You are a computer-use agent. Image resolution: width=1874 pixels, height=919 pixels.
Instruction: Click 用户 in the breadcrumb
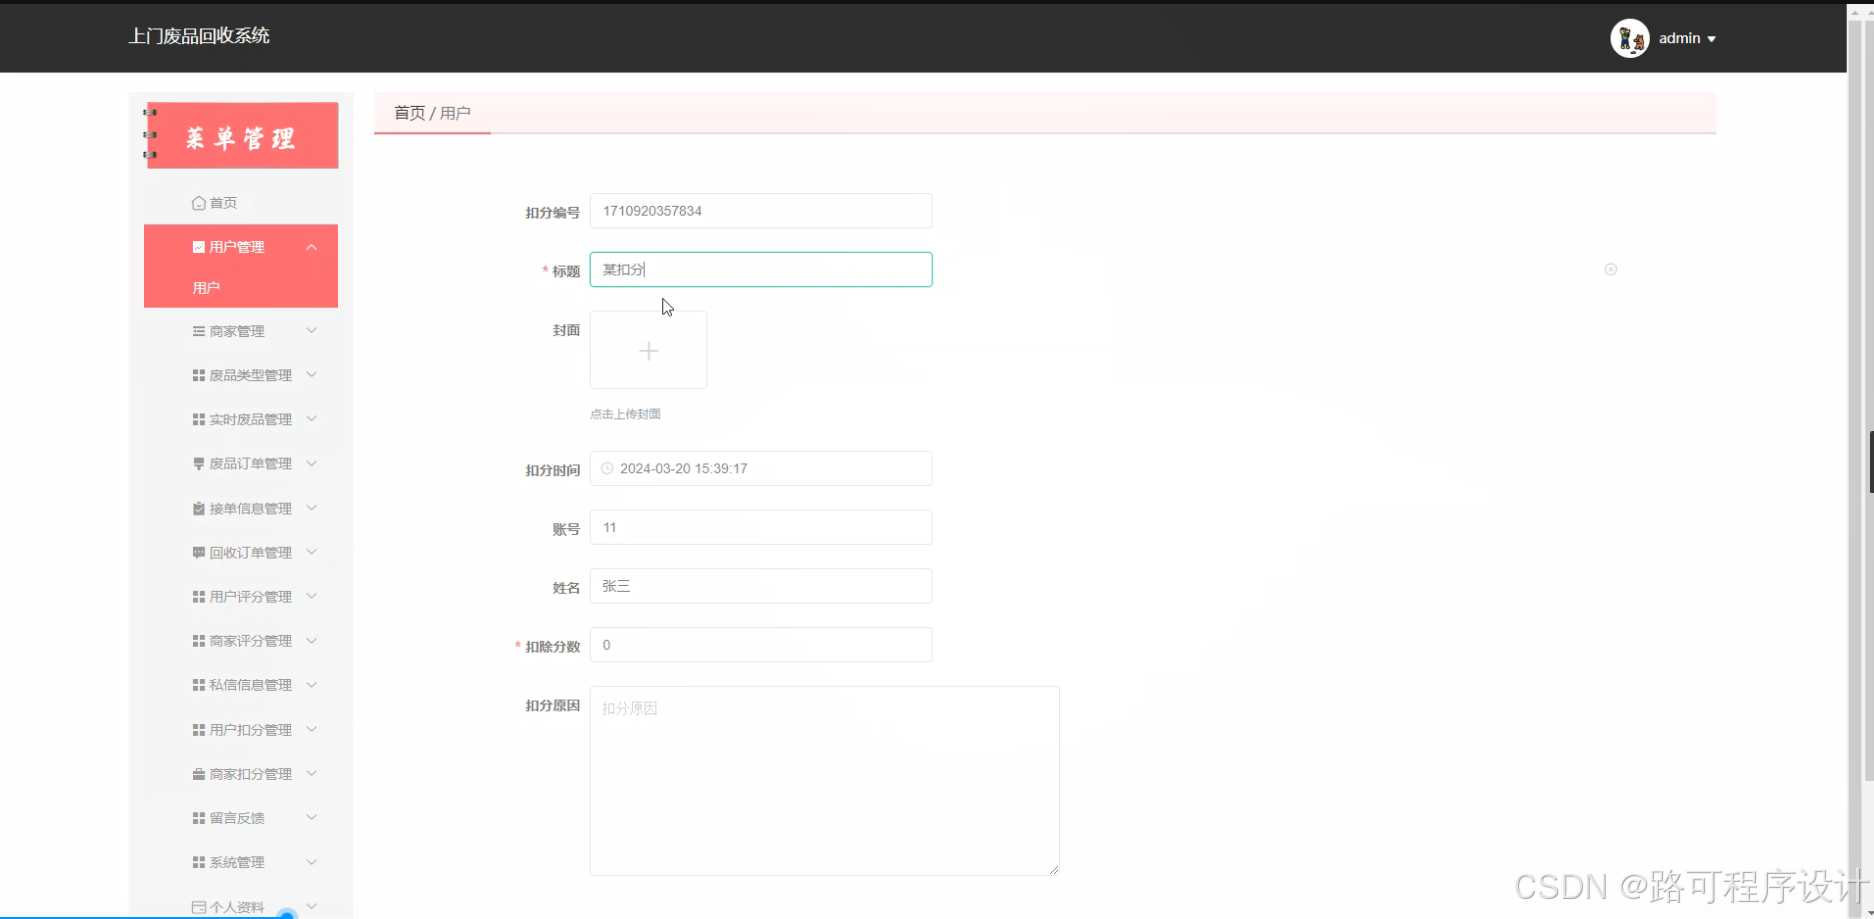pyautogui.click(x=455, y=113)
